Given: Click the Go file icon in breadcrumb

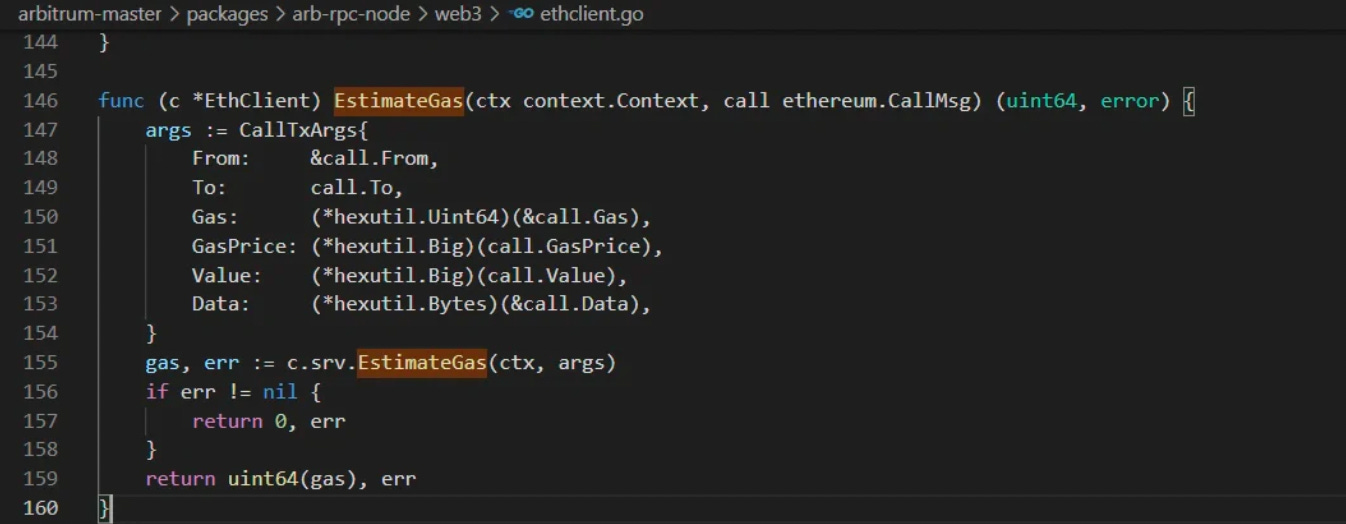Looking at the screenshot, I should coord(521,14).
